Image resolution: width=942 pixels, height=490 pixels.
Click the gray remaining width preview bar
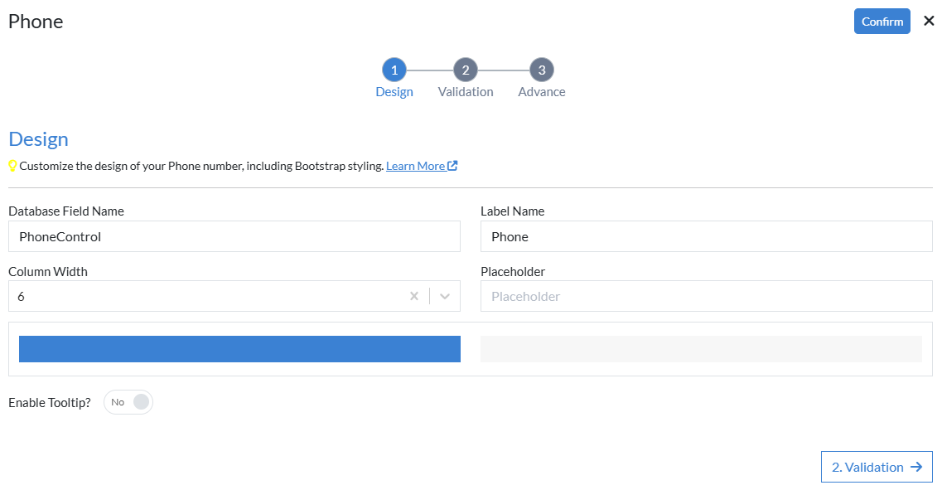click(701, 349)
